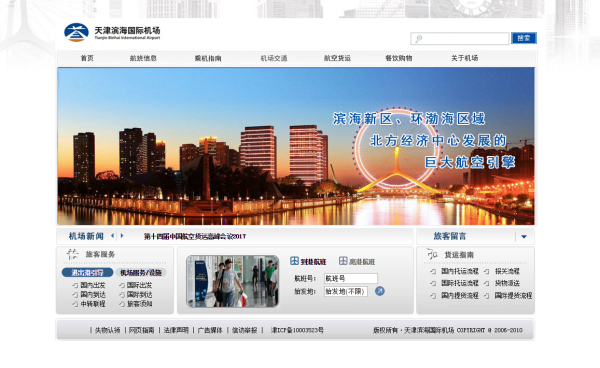Open the 国内出发 link
This screenshot has width=600, height=368.
click(x=93, y=285)
